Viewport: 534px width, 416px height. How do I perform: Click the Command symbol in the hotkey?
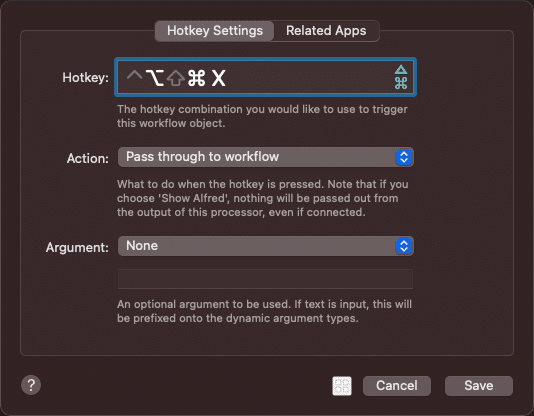[197, 78]
